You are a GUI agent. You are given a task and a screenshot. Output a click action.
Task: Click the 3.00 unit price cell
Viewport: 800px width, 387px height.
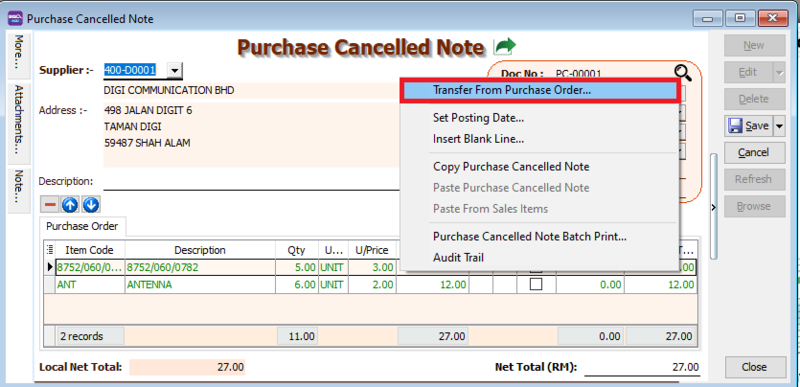(x=372, y=267)
